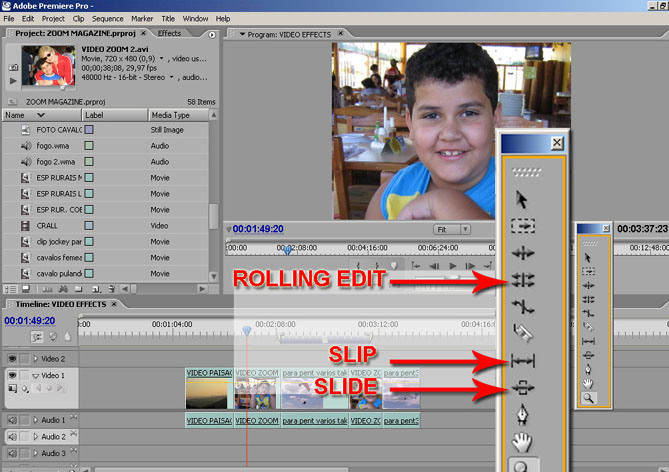Image resolution: width=669 pixels, height=472 pixels.
Task: Open the Sequence menu
Action: [x=107, y=18]
